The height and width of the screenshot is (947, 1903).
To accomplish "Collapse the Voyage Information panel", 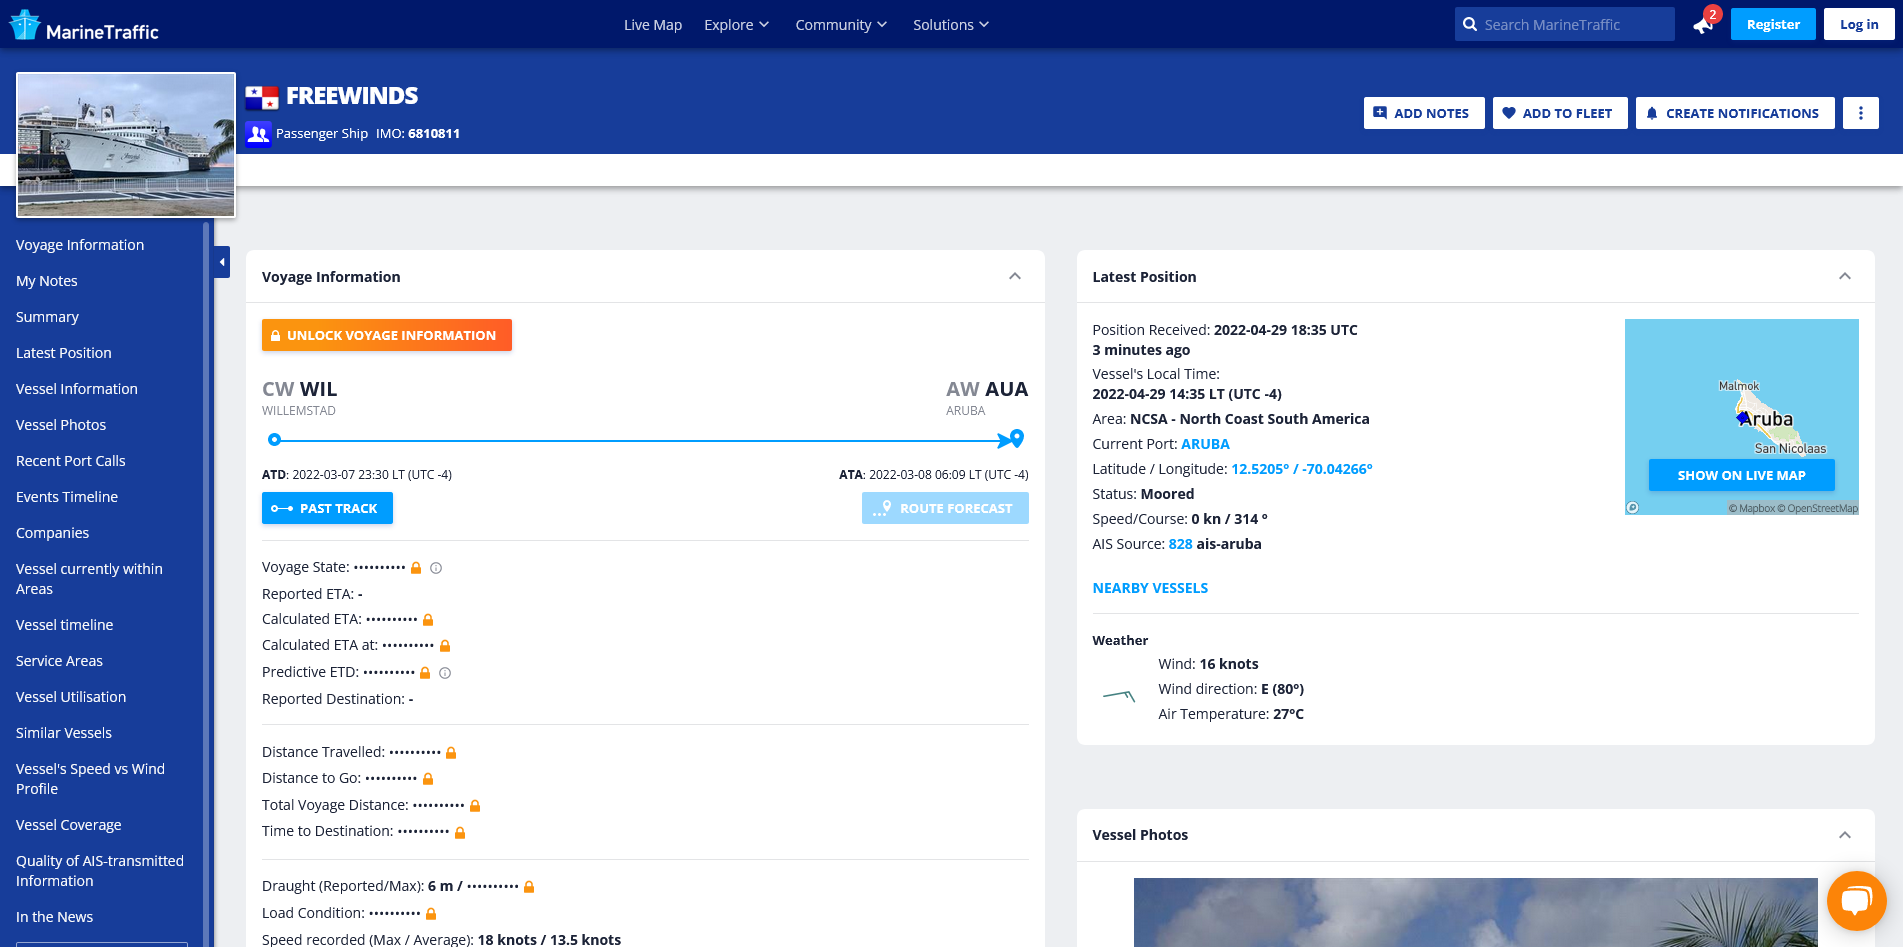I will coord(1015,277).
